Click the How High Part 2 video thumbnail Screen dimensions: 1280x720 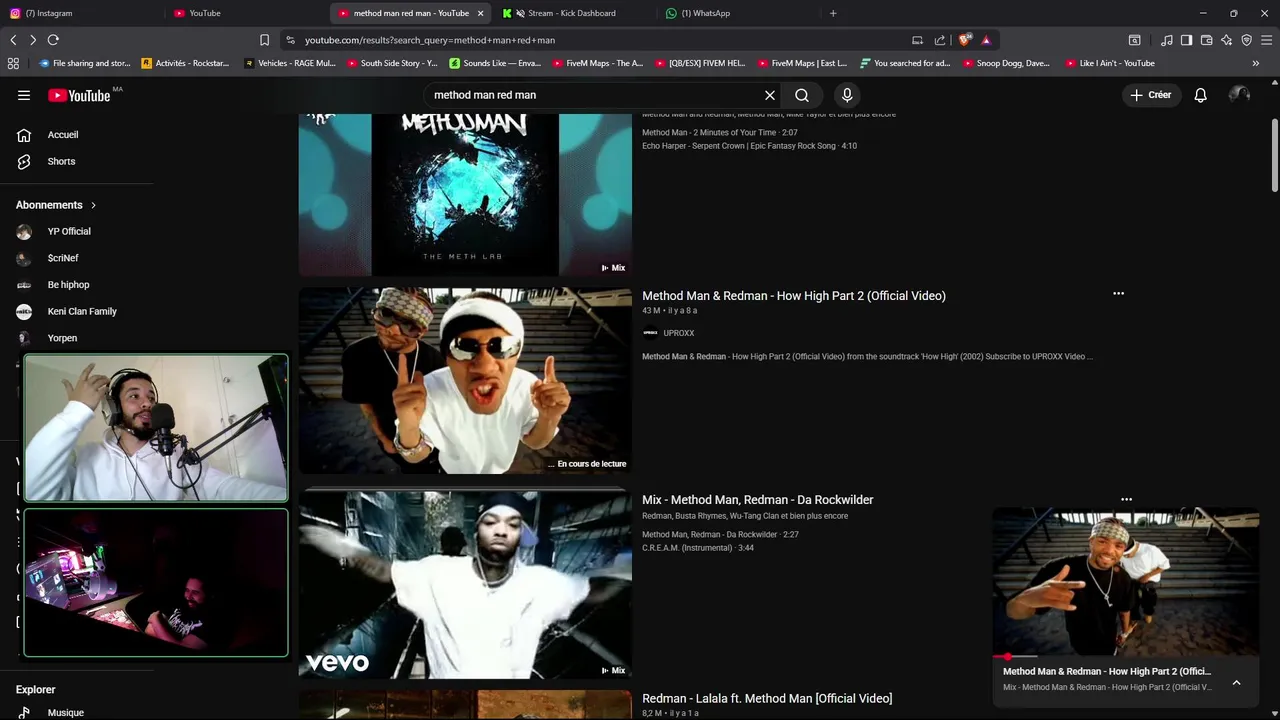click(465, 381)
